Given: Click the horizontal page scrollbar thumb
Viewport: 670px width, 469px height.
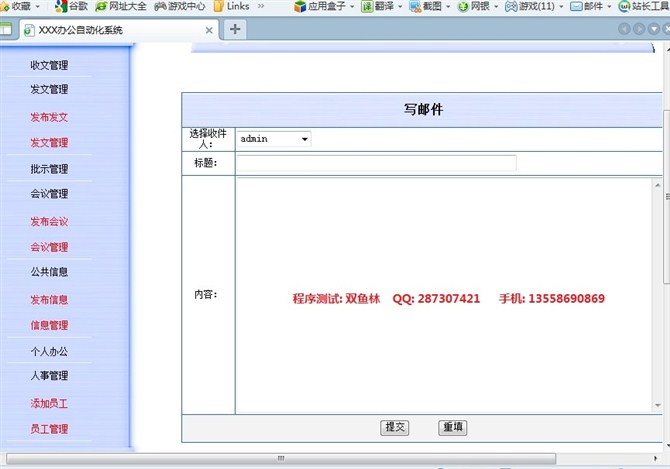Looking at the screenshot, I should [281, 459].
